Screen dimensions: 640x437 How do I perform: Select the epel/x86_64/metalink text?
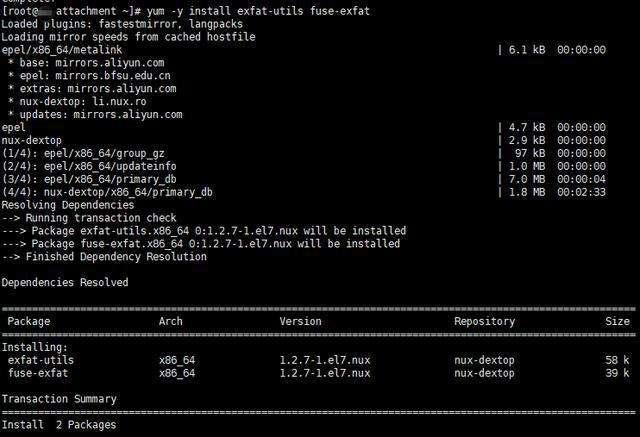coord(62,50)
